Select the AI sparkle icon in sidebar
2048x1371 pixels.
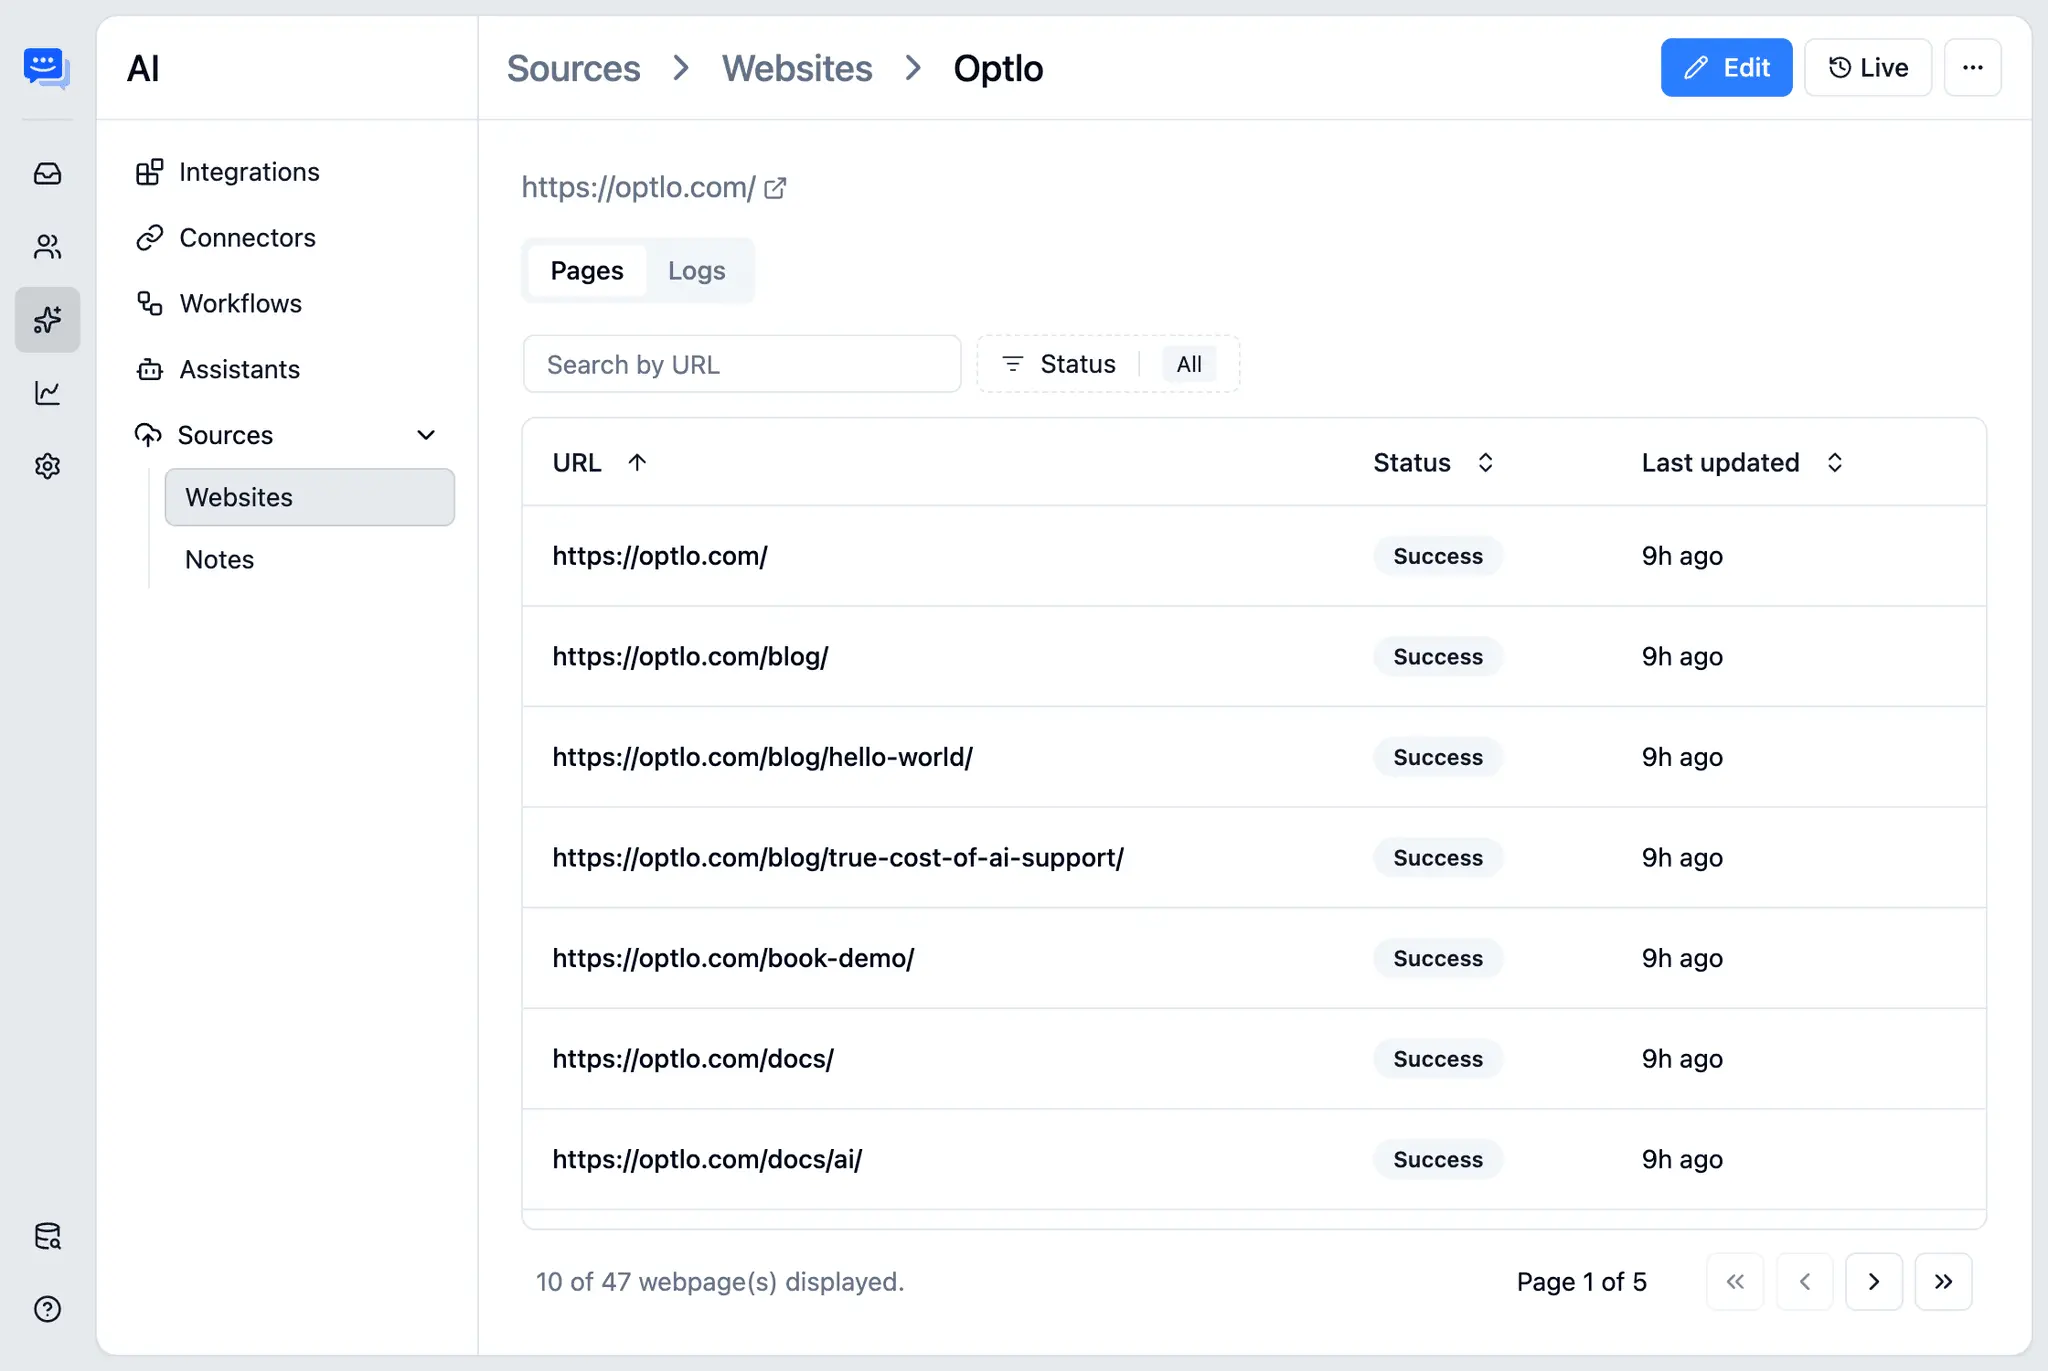tap(47, 320)
